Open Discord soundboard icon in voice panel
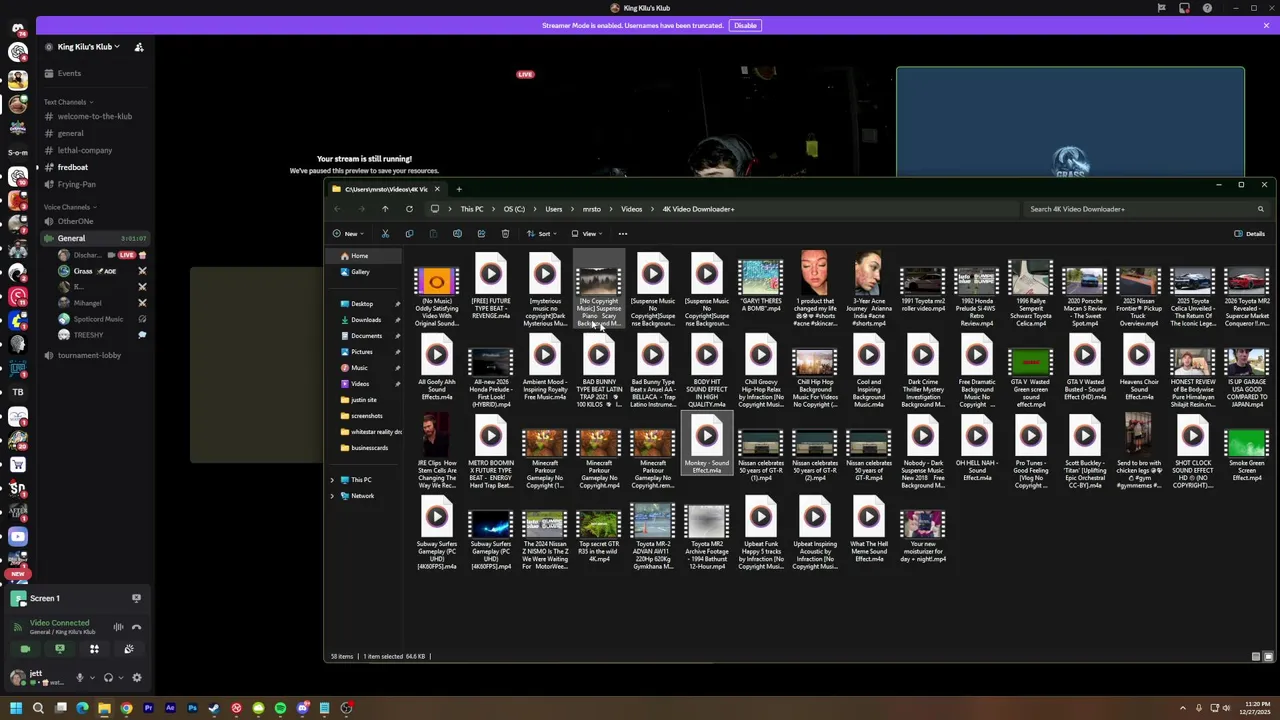The height and width of the screenshot is (720, 1280). 128,649
